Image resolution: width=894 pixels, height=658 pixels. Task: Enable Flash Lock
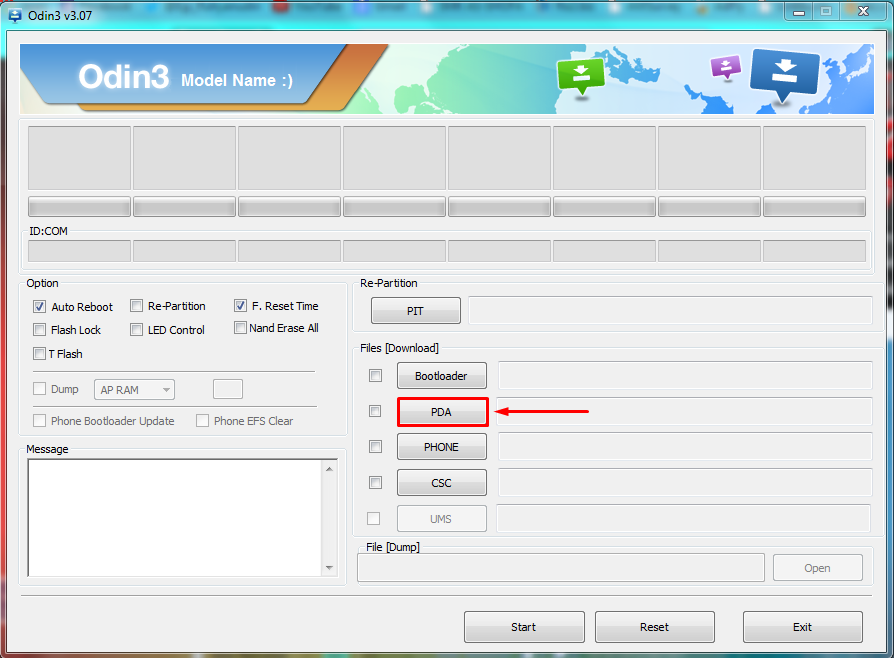tap(39, 329)
